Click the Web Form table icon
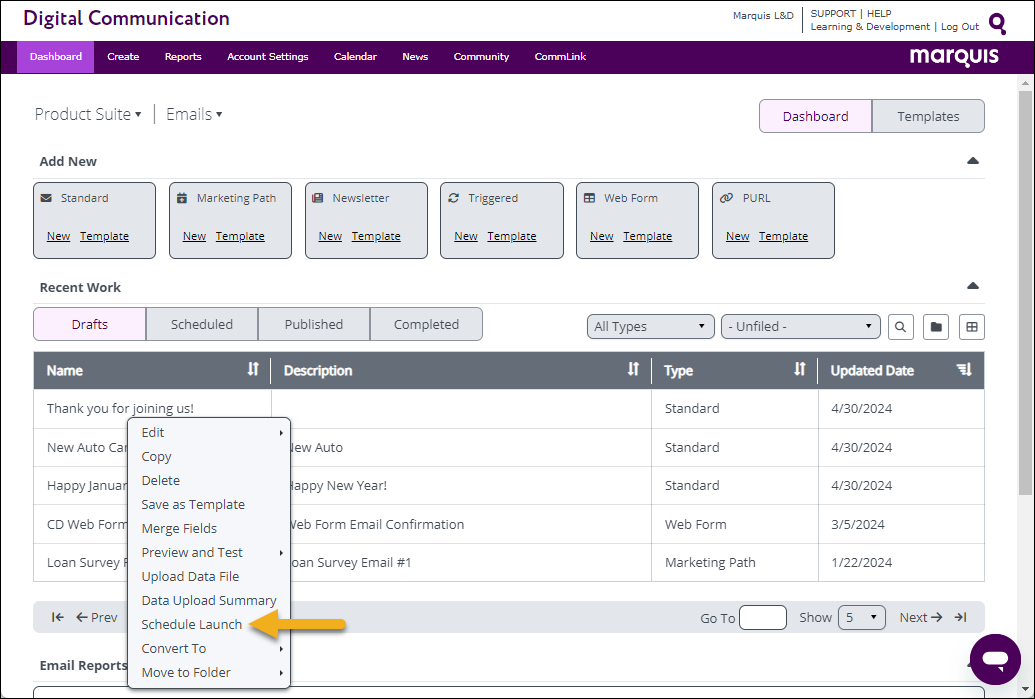The image size is (1035, 699). click(x=589, y=198)
